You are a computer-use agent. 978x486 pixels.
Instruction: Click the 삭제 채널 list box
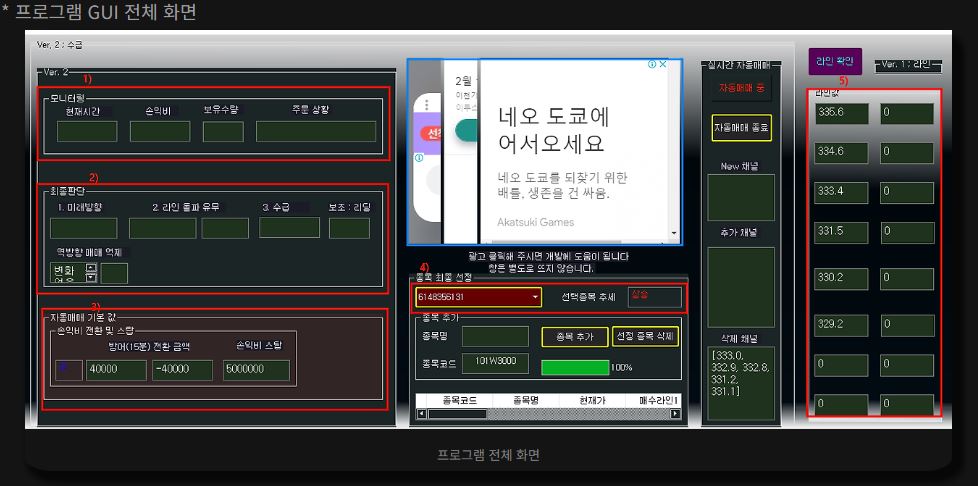point(741,383)
